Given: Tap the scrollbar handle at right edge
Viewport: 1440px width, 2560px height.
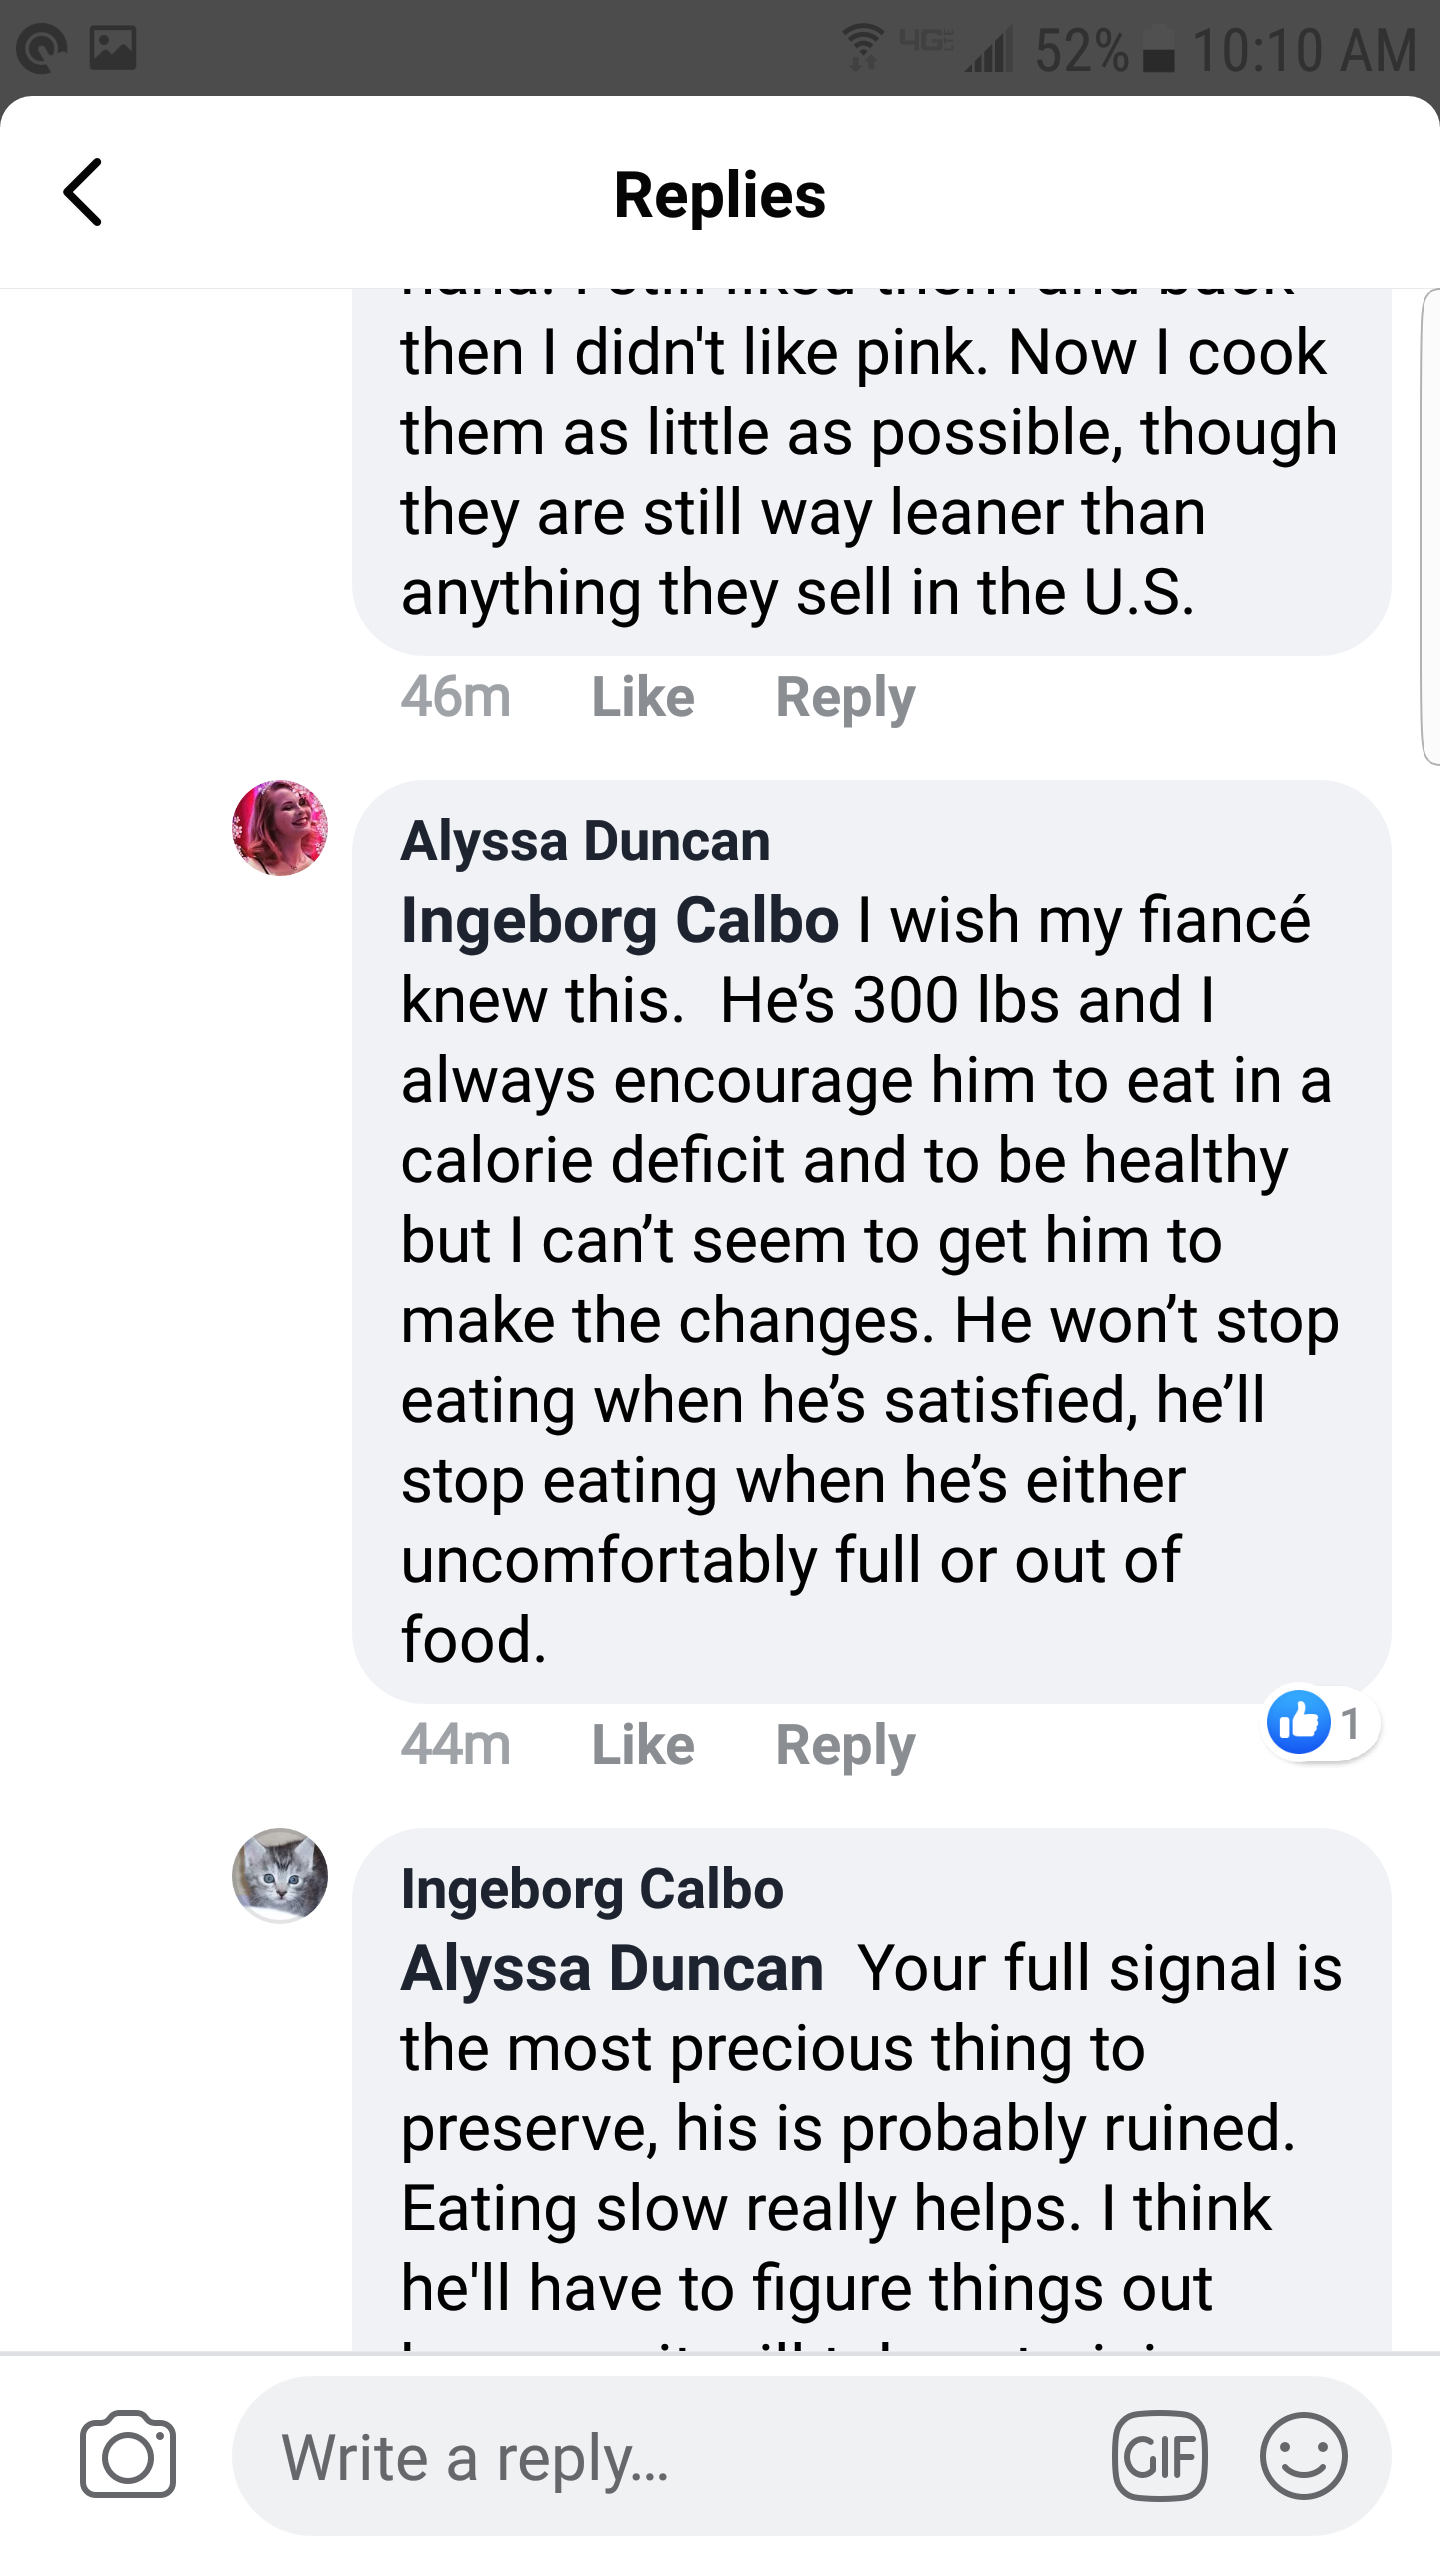Looking at the screenshot, I should pos(1431,530).
